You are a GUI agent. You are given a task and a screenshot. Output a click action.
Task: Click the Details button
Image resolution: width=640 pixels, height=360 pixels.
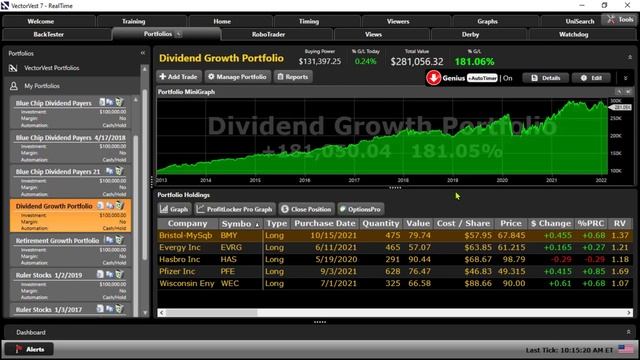click(546, 78)
